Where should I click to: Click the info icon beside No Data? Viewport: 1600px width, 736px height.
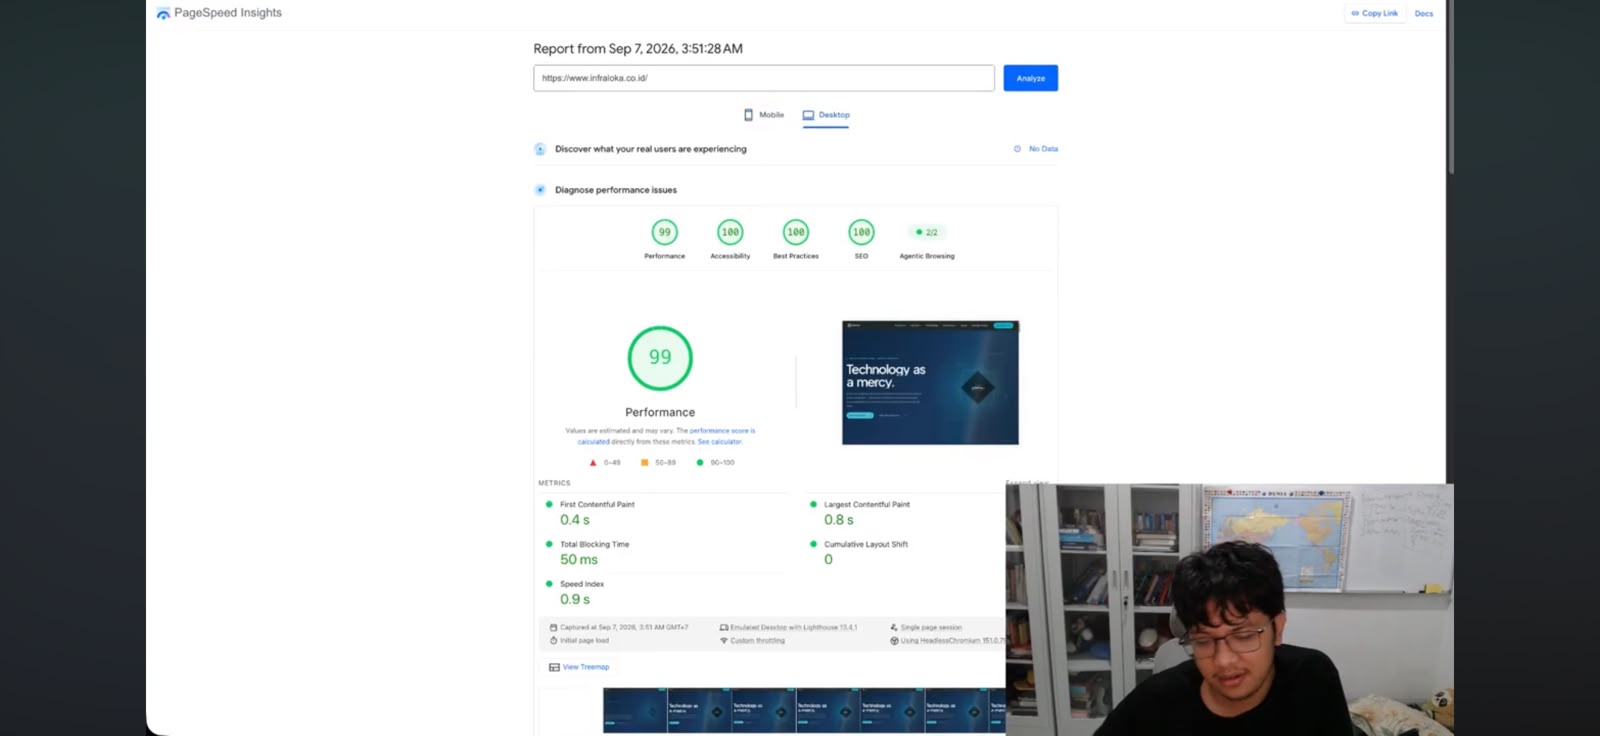coord(1018,149)
